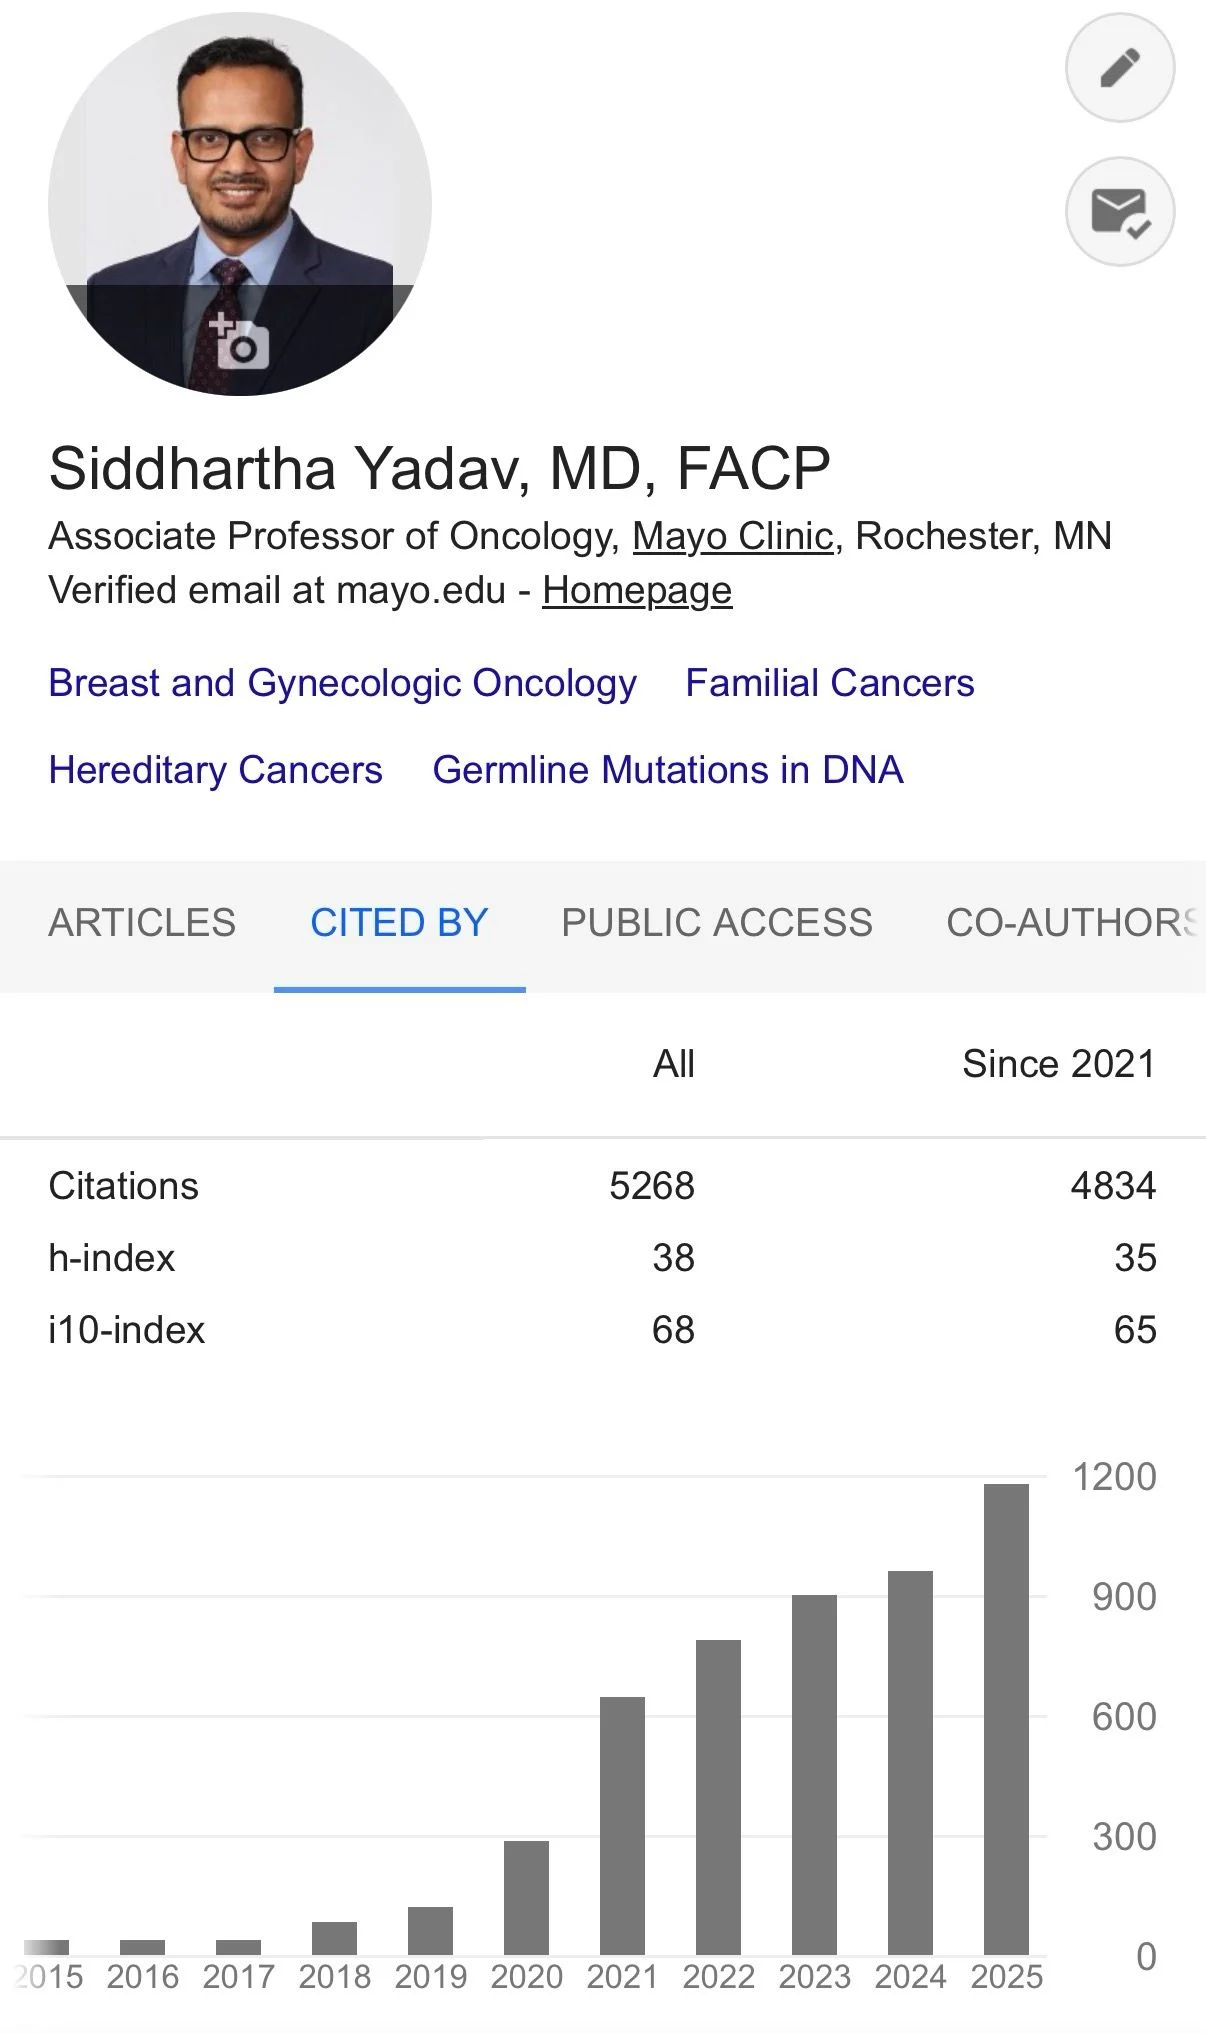The image size is (1206, 2034).
Task: Open the Homepage link
Action: 637,590
